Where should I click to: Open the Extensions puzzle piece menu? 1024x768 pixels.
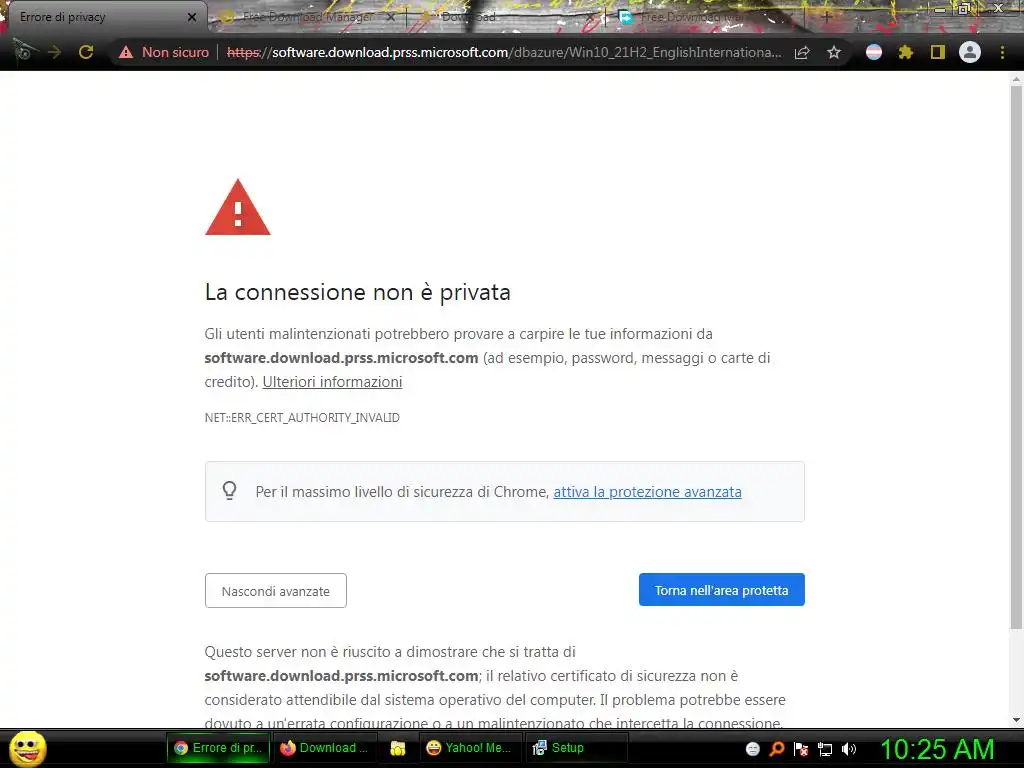905,52
